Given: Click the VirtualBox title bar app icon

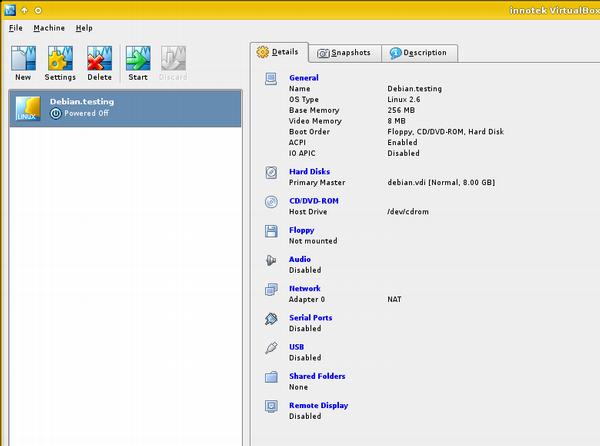Looking at the screenshot, I should click(x=10, y=10).
